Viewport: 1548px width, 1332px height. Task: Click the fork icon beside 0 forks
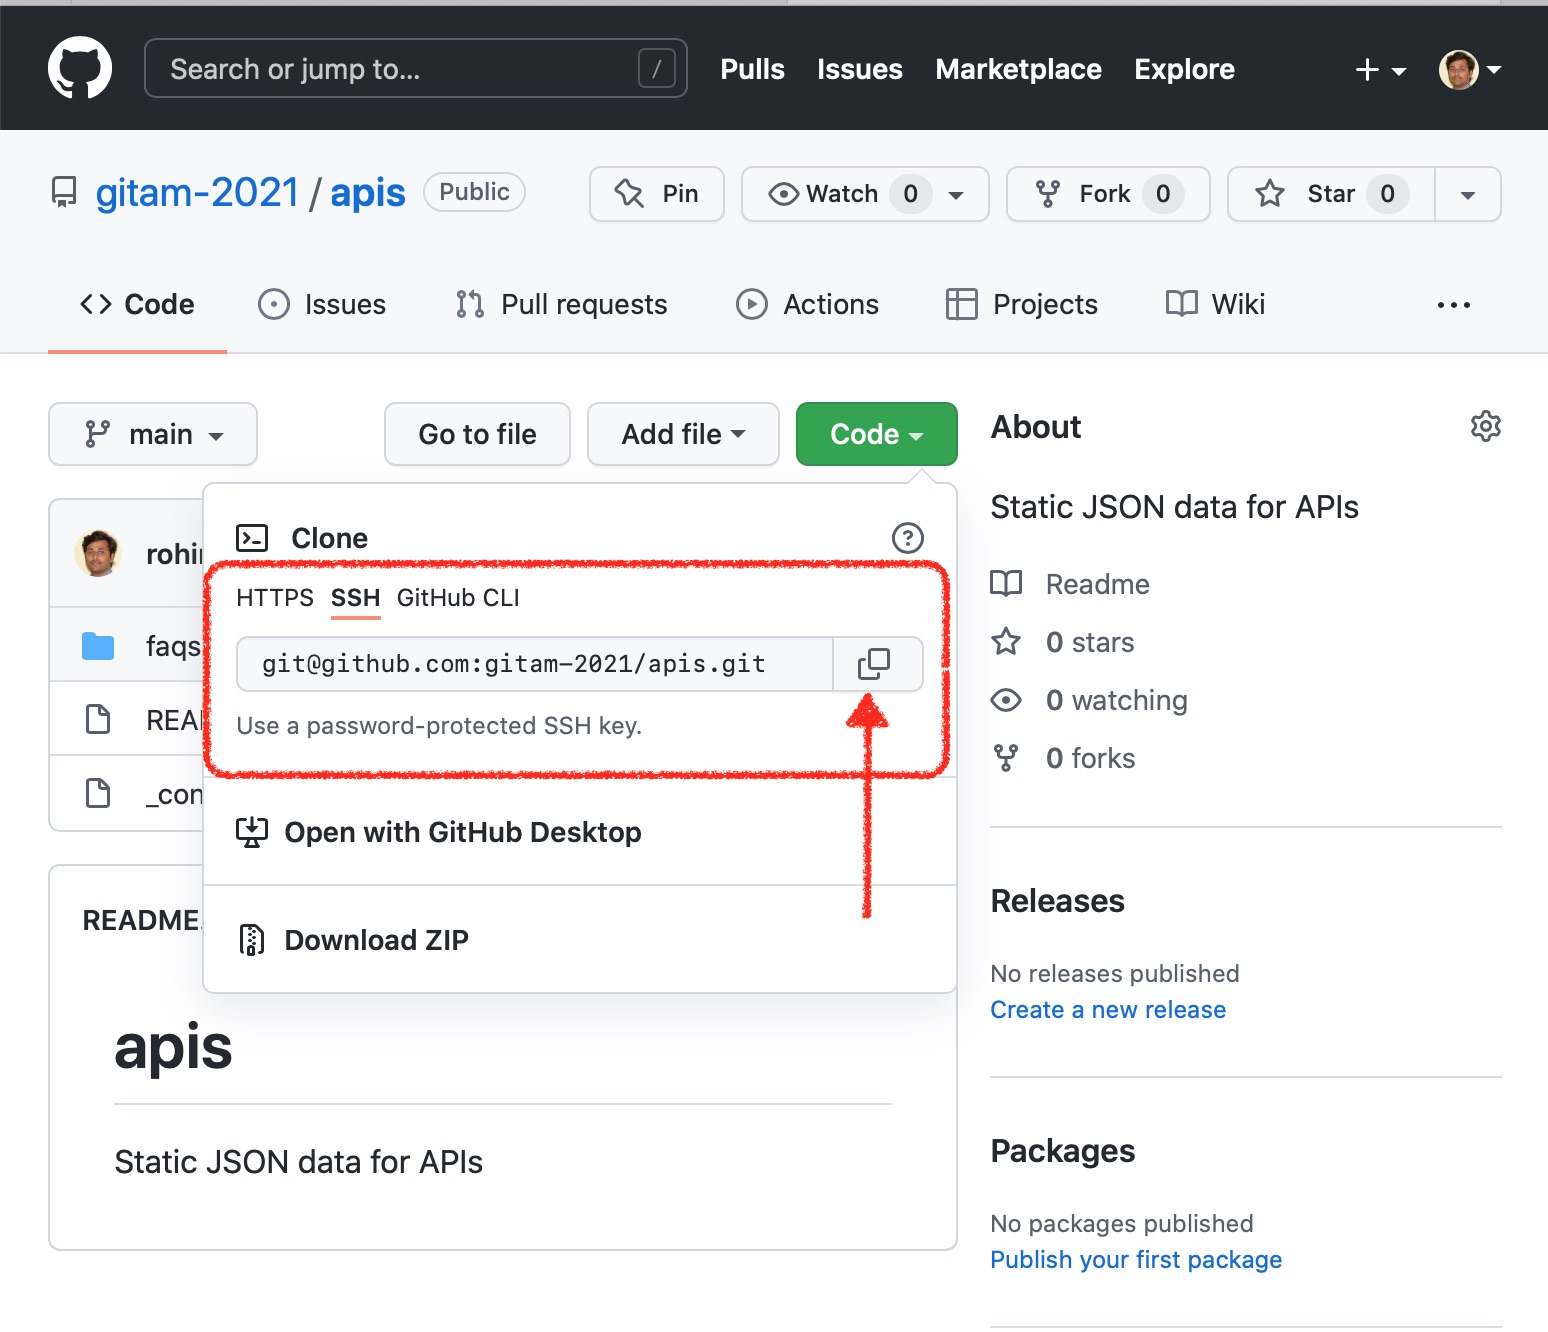coord(1006,758)
